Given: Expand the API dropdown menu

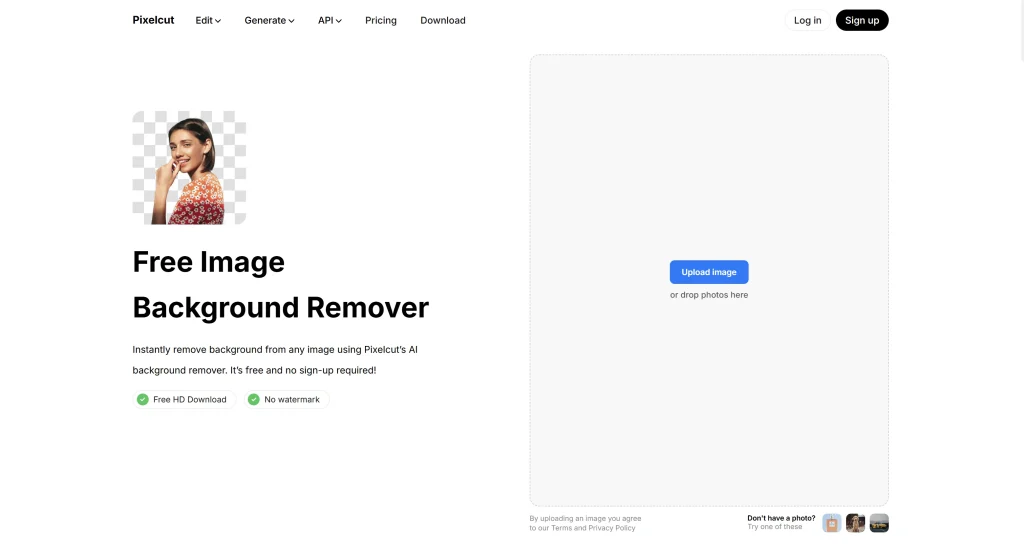Looking at the screenshot, I should click(330, 20).
